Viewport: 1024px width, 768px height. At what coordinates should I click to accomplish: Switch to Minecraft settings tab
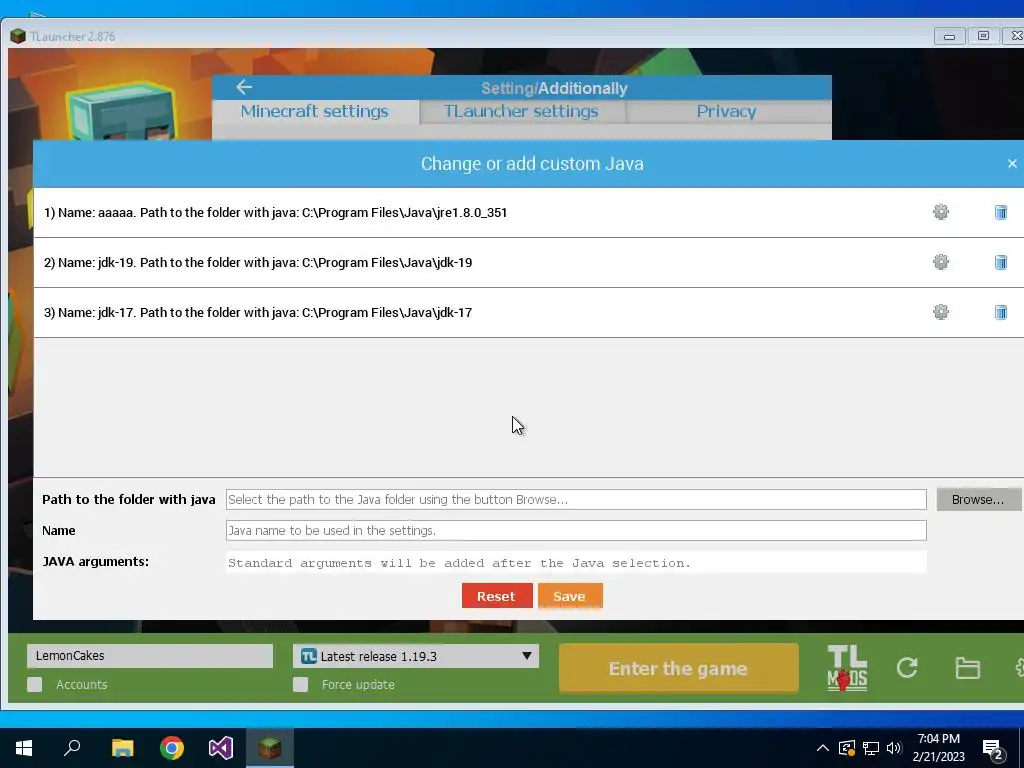point(315,112)
